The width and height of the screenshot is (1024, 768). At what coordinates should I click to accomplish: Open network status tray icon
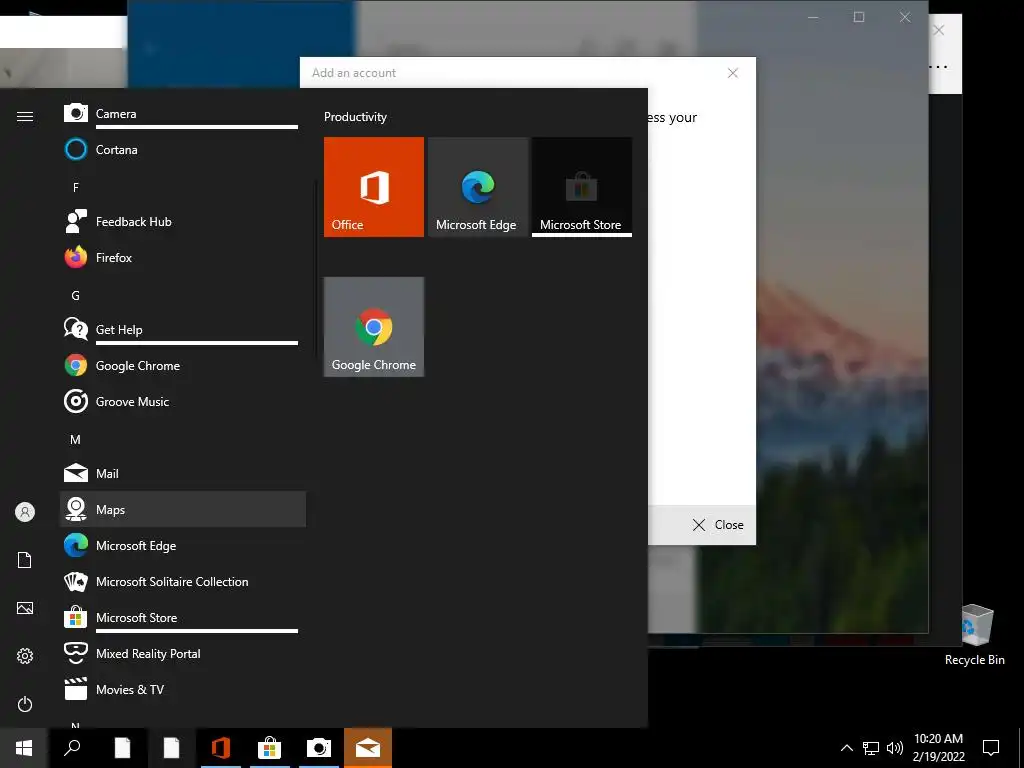[871, 748]
